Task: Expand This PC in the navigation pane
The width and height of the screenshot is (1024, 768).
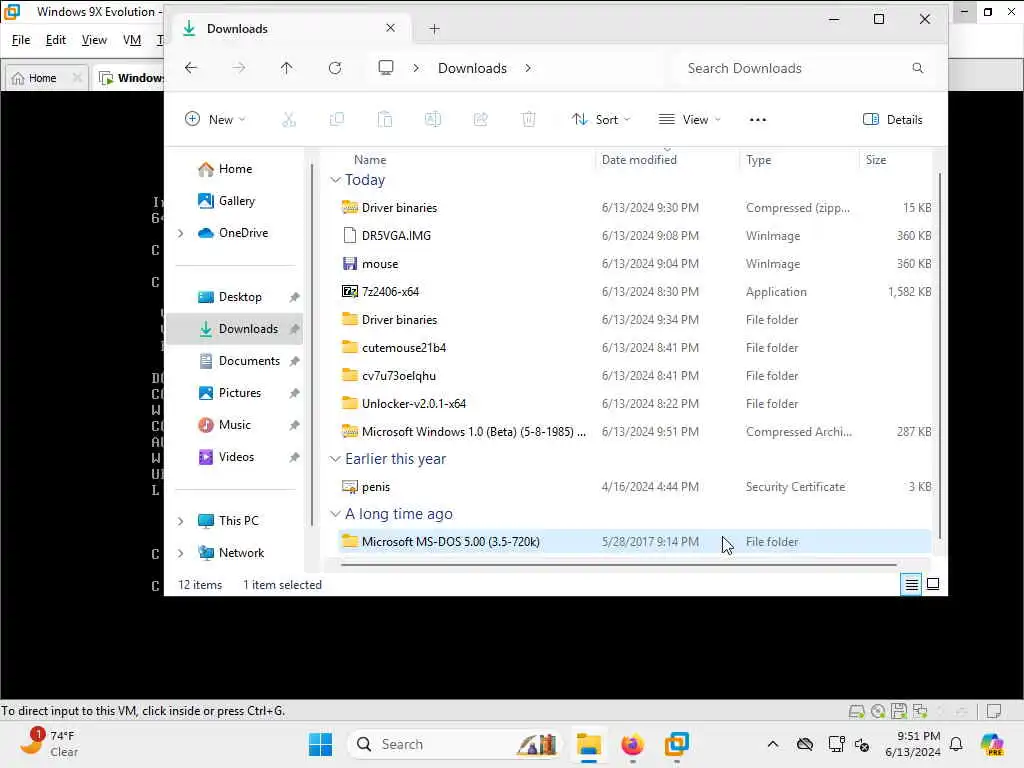Action: [x=181, y=521]
